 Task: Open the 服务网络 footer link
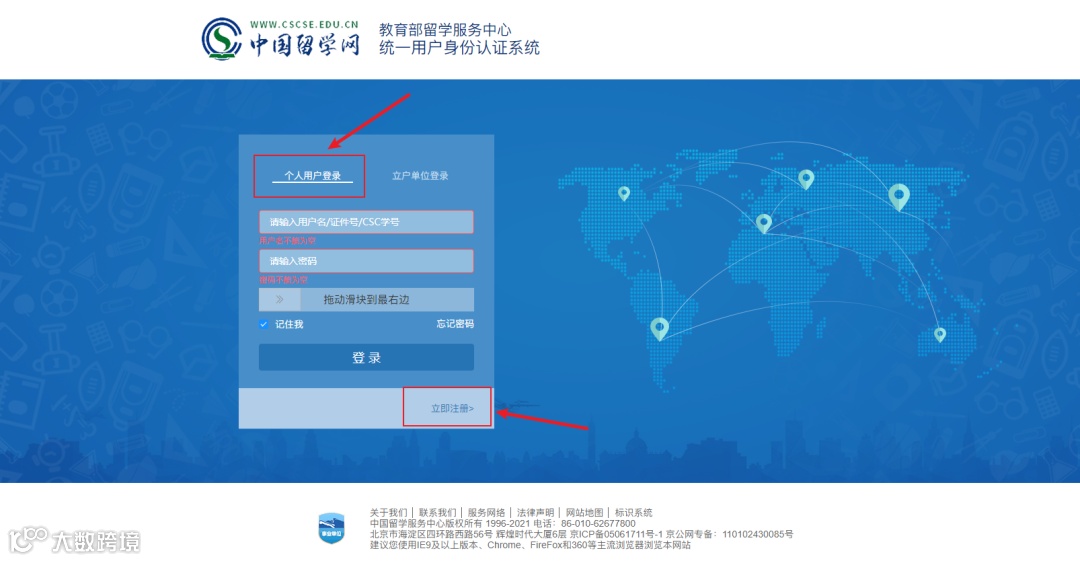pyautogui.click(x=486, y=513)
